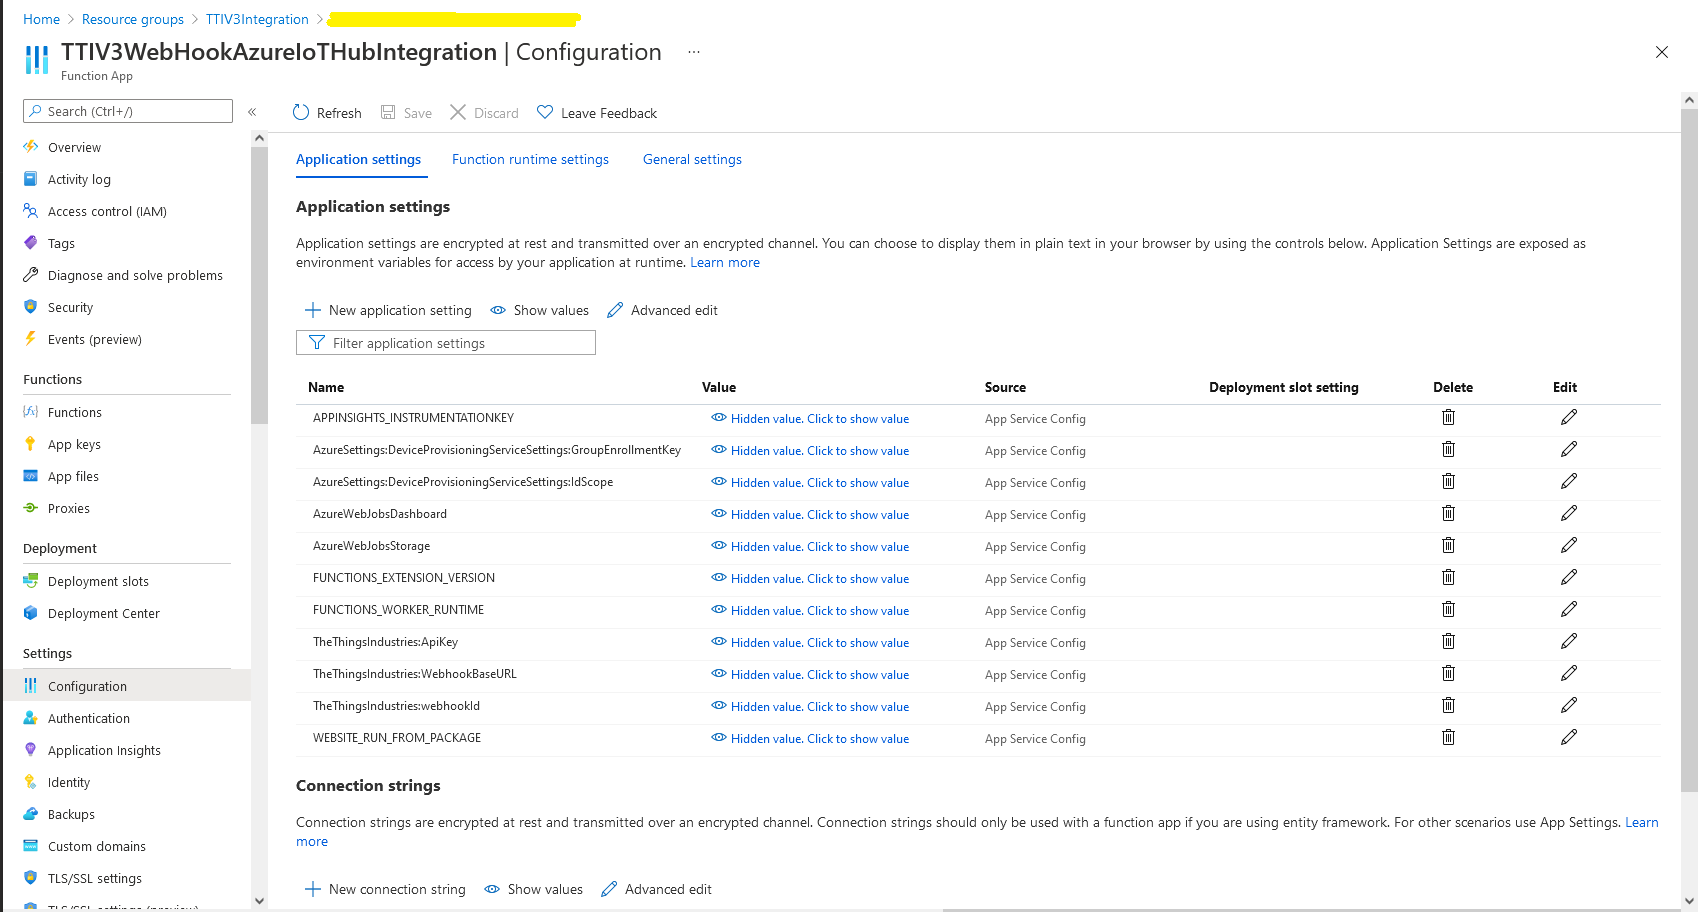Switch to Function runtime settings tab
Viewport: 1698px width, 912px height.
coord(530,160)
